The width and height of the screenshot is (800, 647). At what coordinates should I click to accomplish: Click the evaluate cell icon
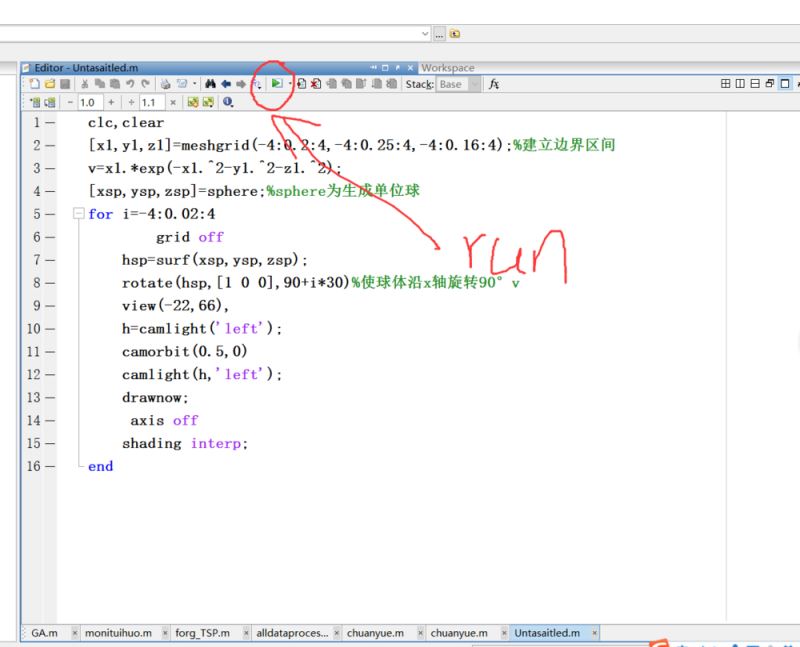(35, 103)
